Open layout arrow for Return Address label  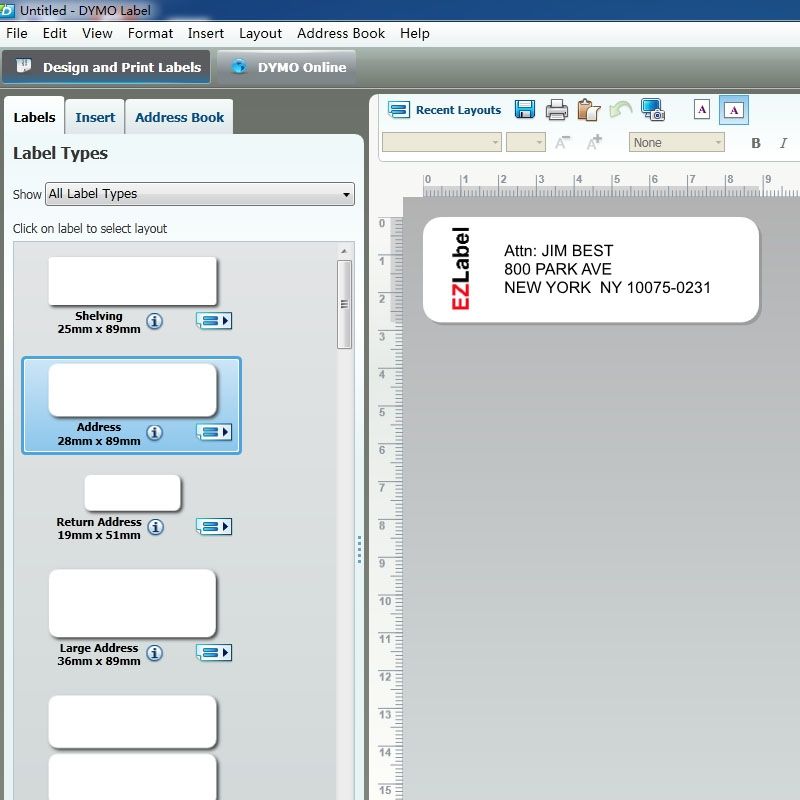pos(214,526)
